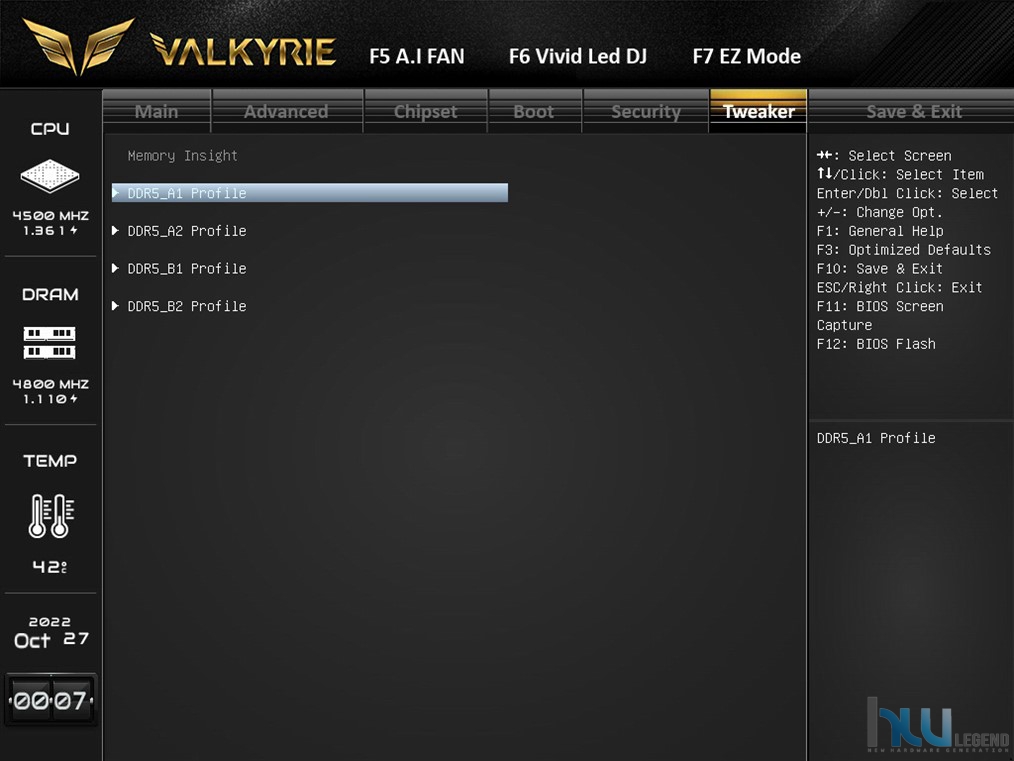The width and height of the screenshot is (1014, 761).
Task: Expand the DDR5_B2 Profile arrow
Action: (116, 305)
